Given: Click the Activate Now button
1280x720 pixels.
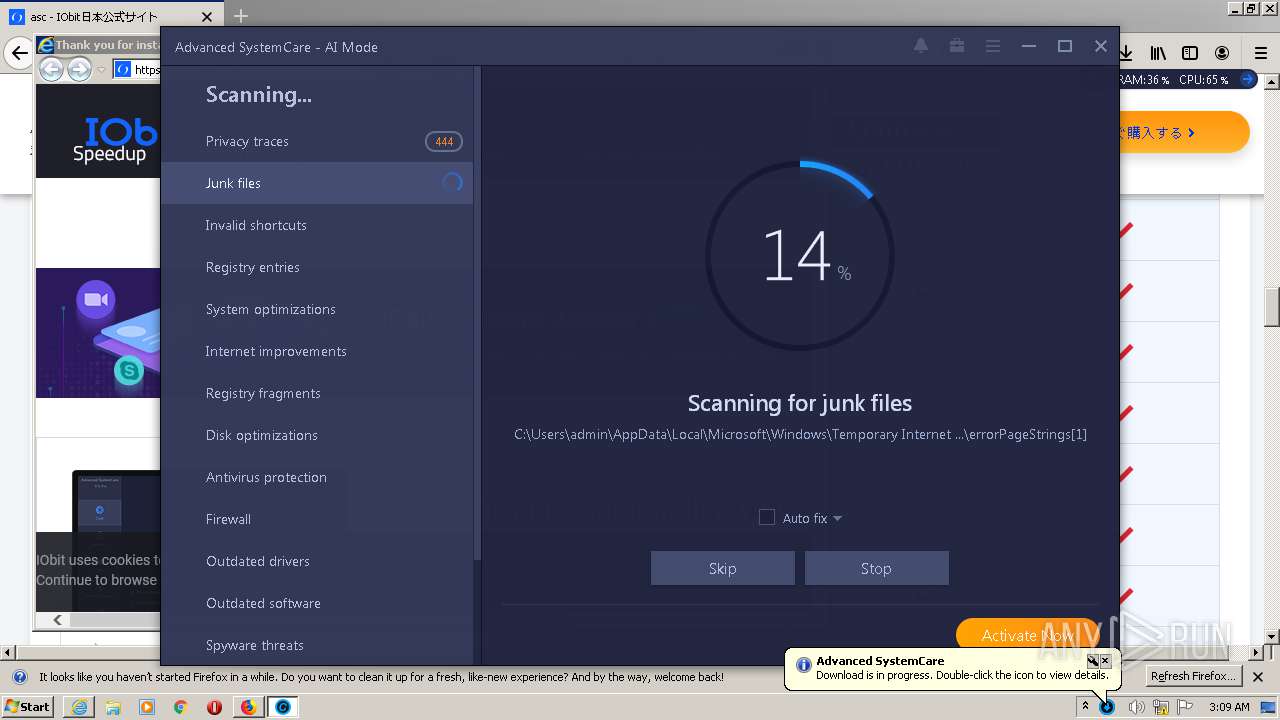Looking at the screenshot, I should tap(1027, 636).
